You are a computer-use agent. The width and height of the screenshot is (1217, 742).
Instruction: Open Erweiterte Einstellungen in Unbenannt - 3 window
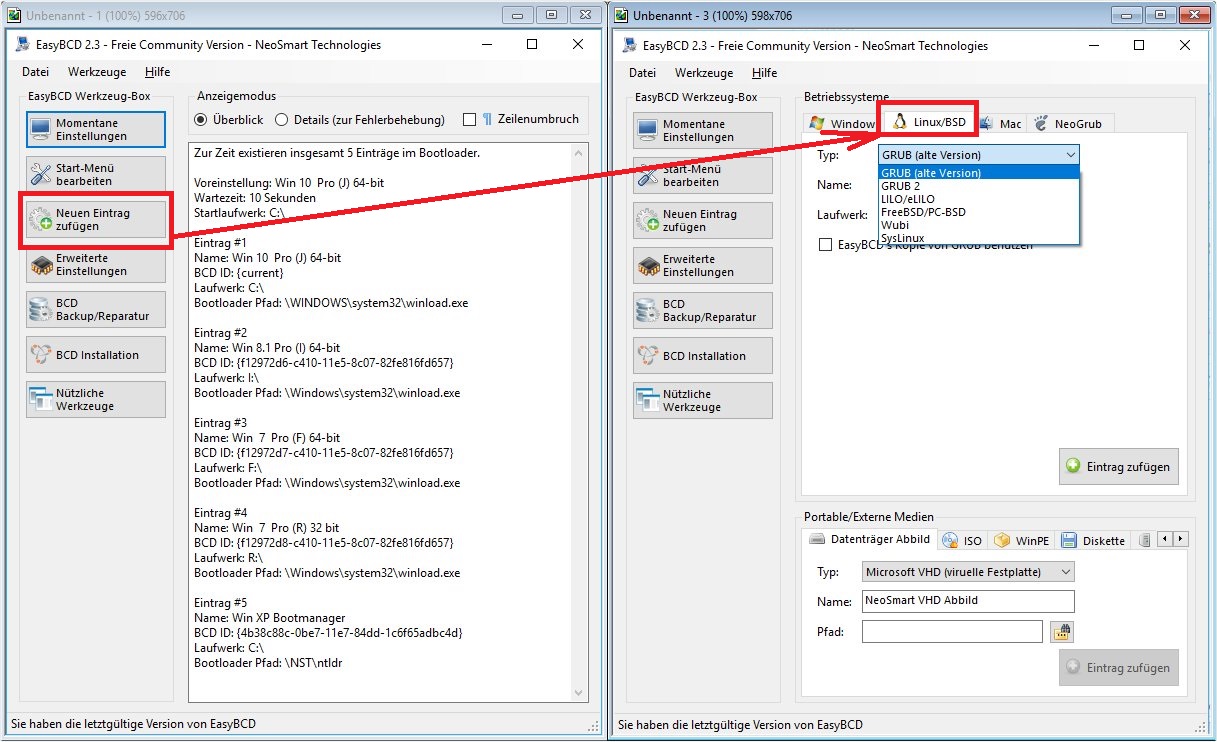point(703,265)
